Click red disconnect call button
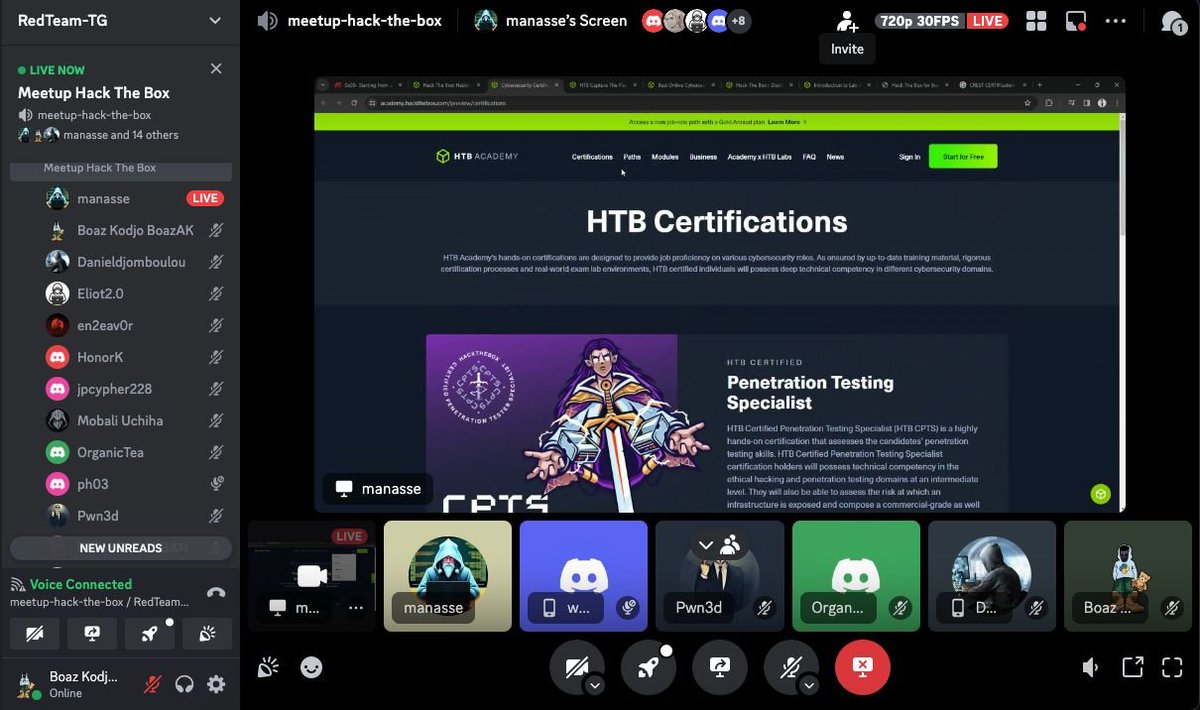1200x710 pixels. (862, 667)
